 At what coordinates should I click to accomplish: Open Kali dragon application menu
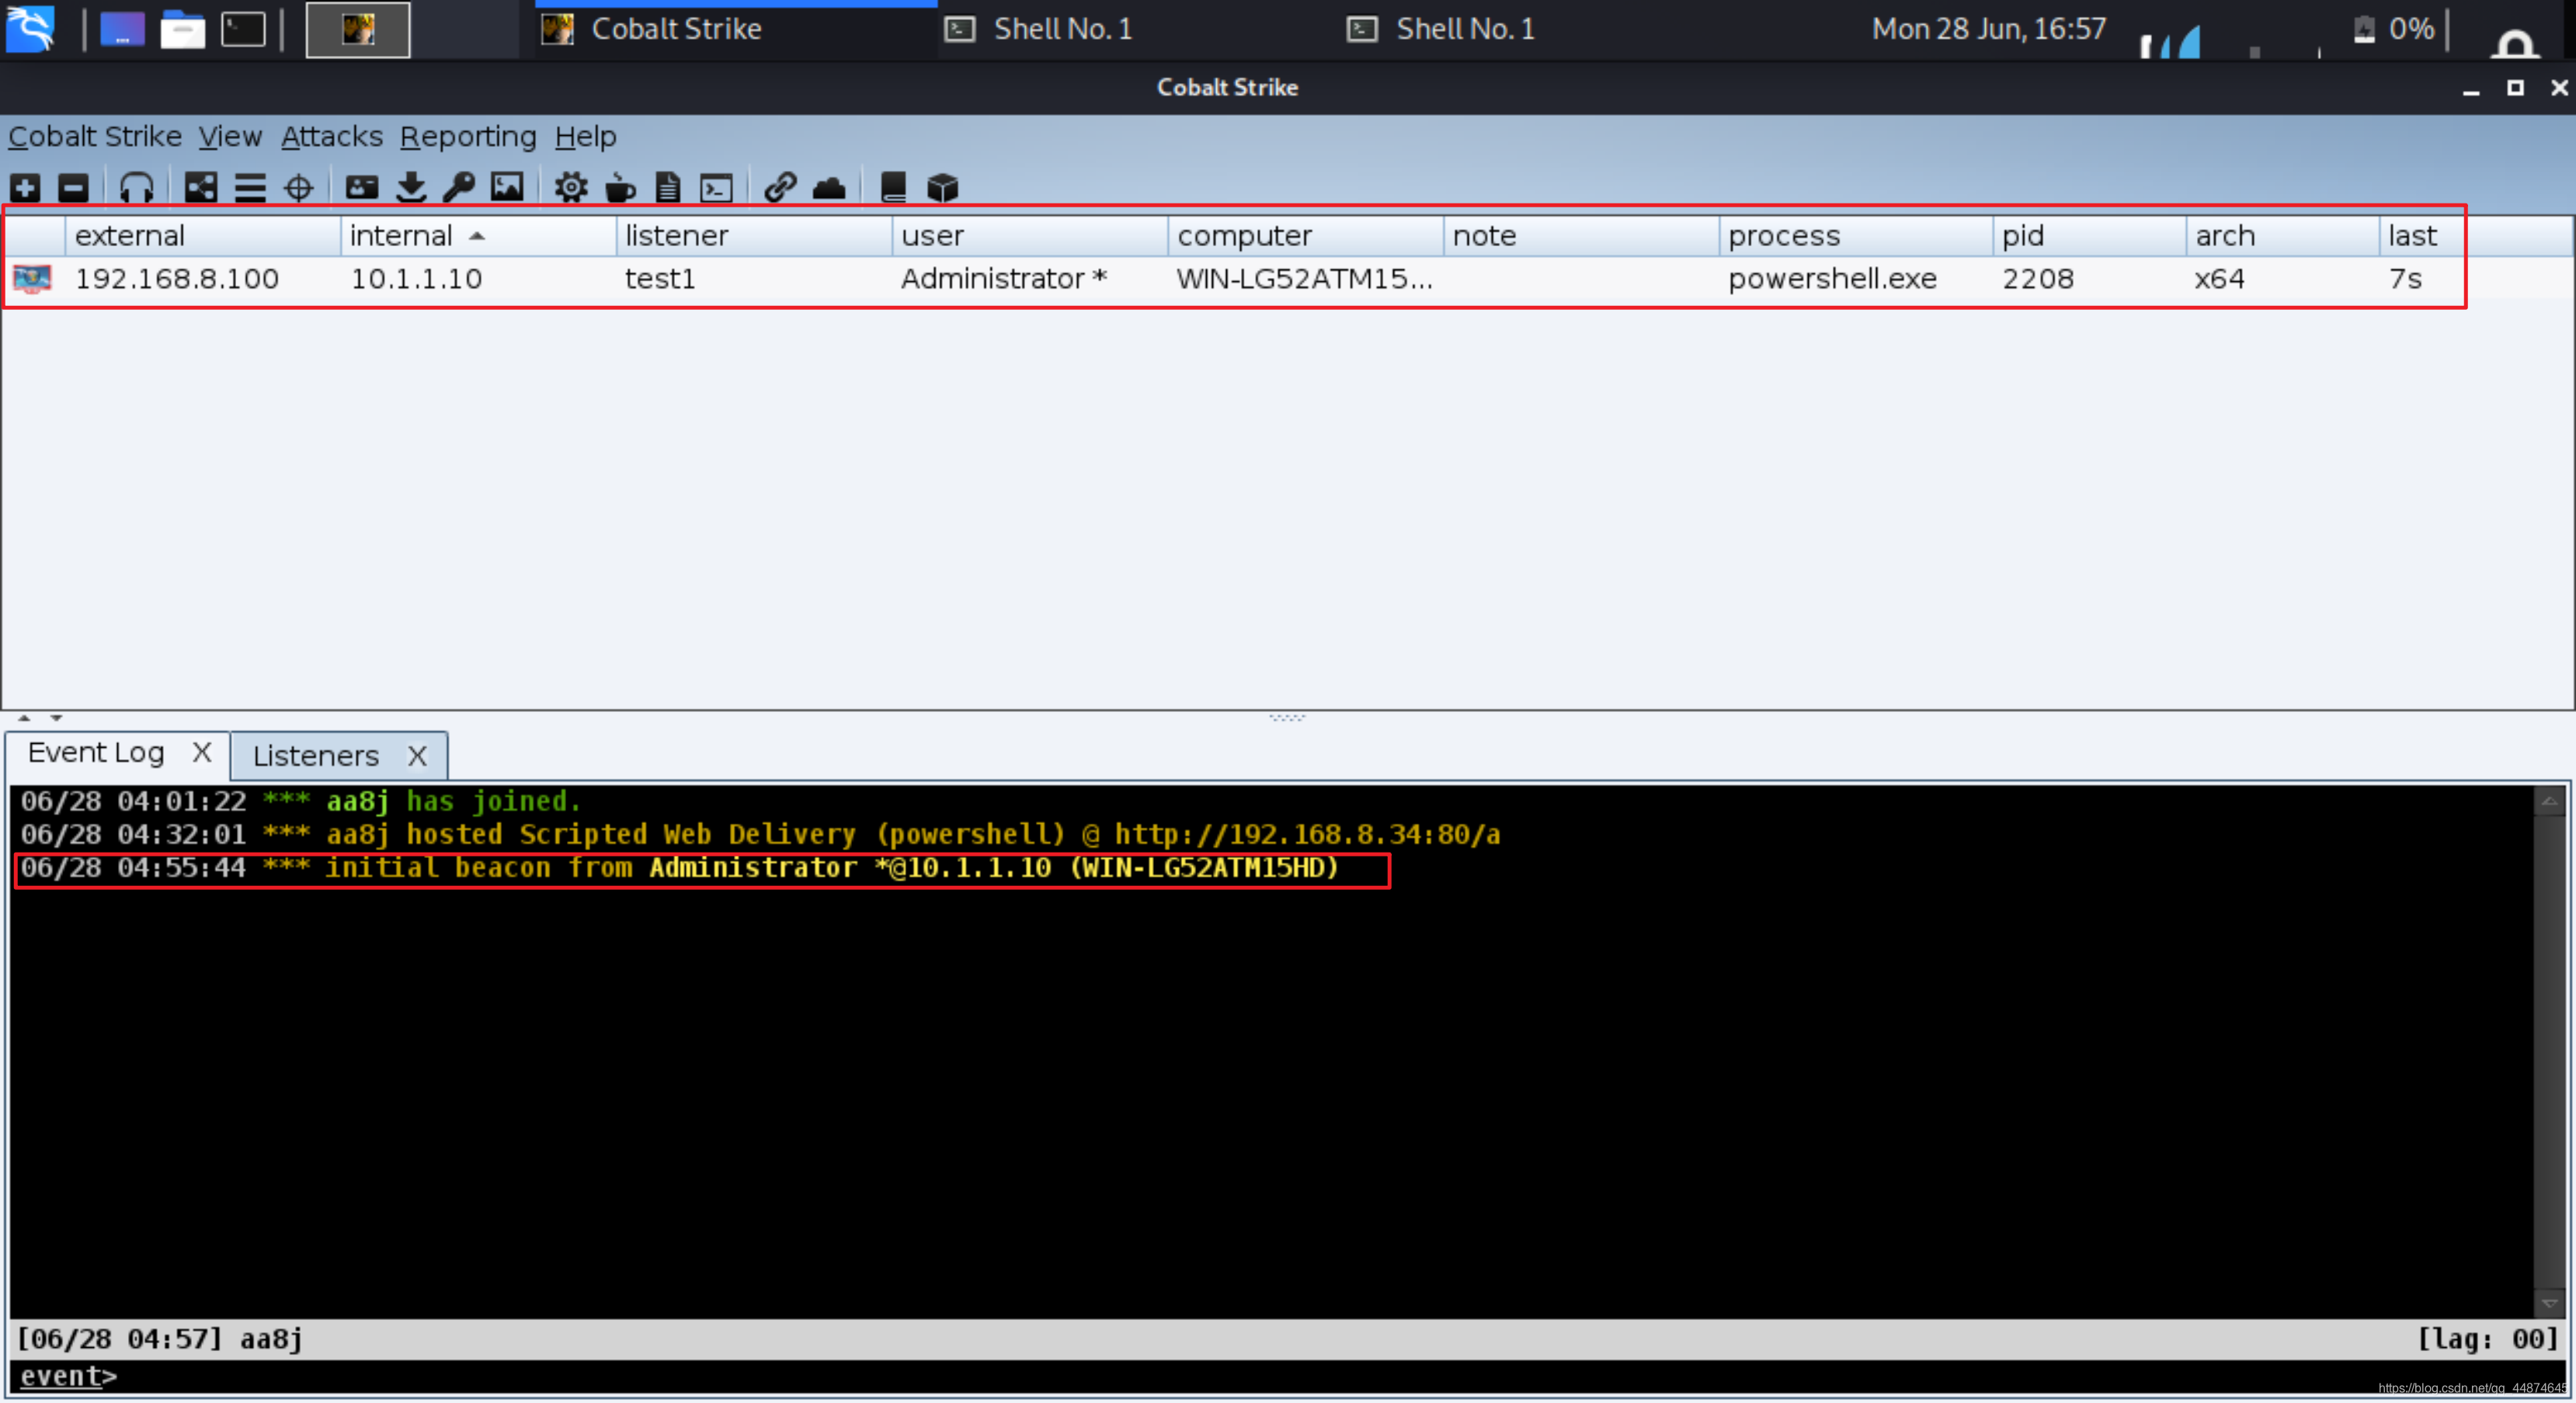pyautogui.click(x=30, y=28)
